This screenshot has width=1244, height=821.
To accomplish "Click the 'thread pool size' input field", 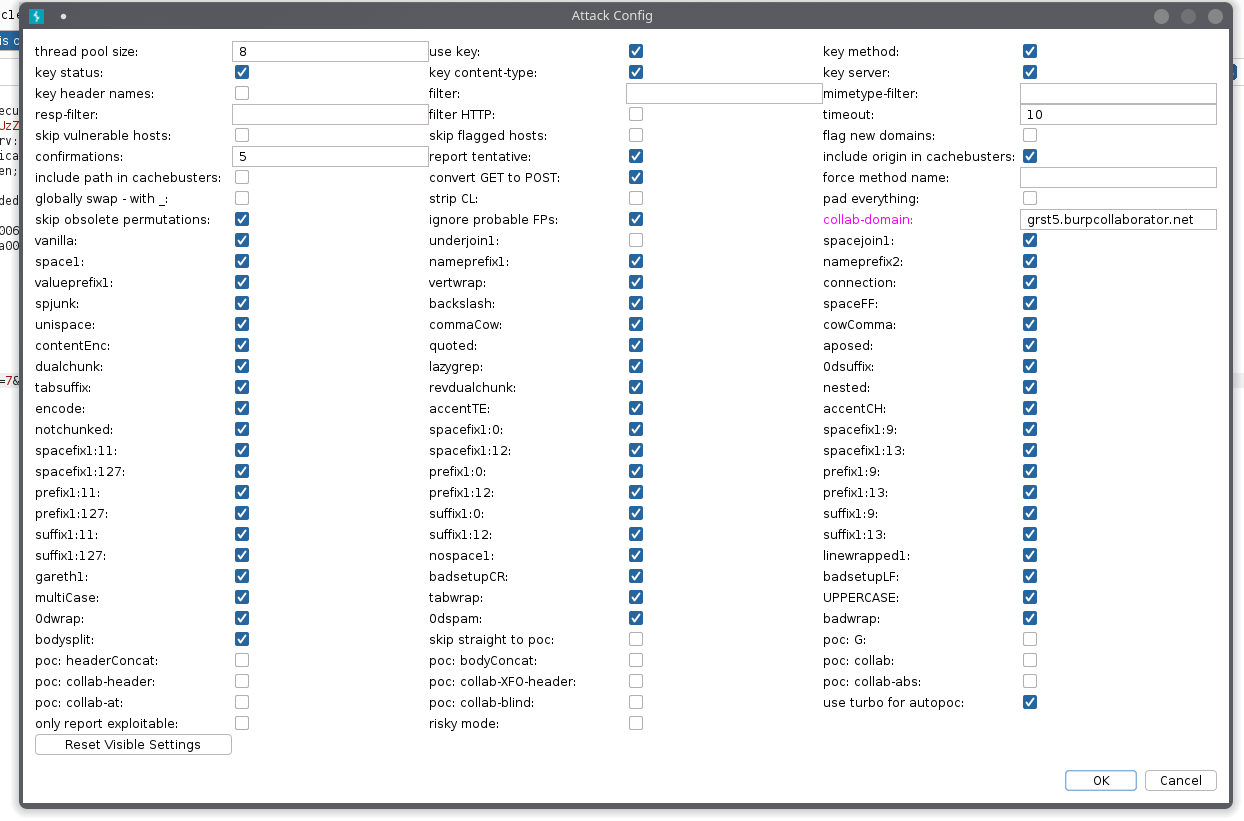I will pyautogui.click(x=330, y=52).
